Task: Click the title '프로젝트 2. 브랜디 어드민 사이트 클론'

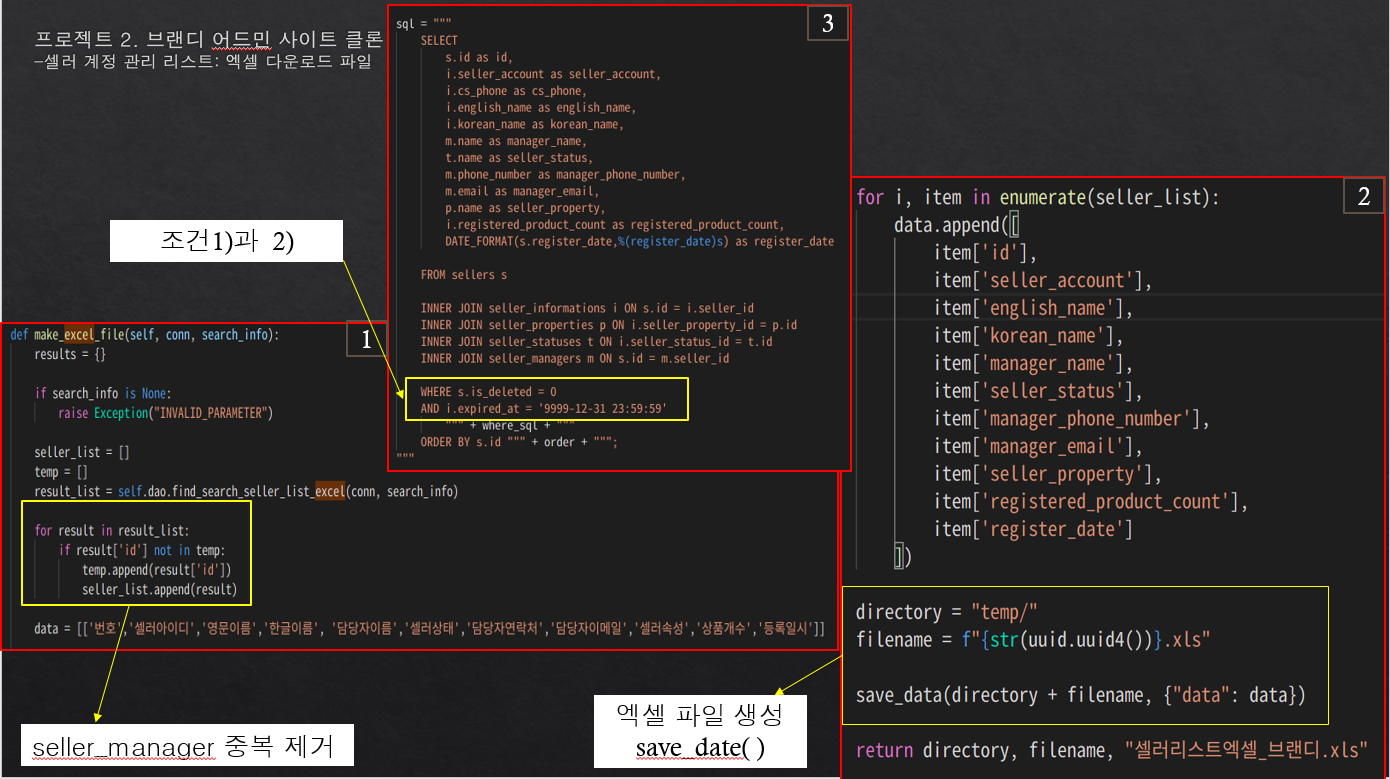Action: pyautogui.click(x=208, y=40)
